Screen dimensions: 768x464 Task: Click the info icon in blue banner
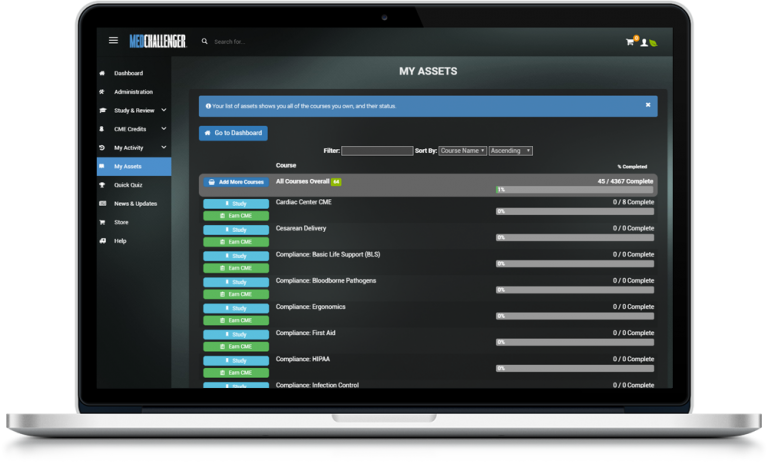[208, 106]
